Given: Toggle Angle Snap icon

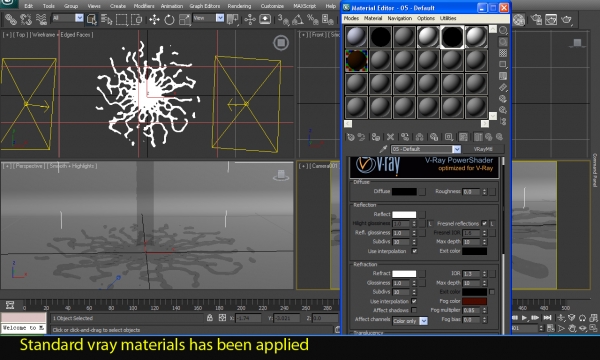Looking at the screenshot, I should [x=298, y=19].
